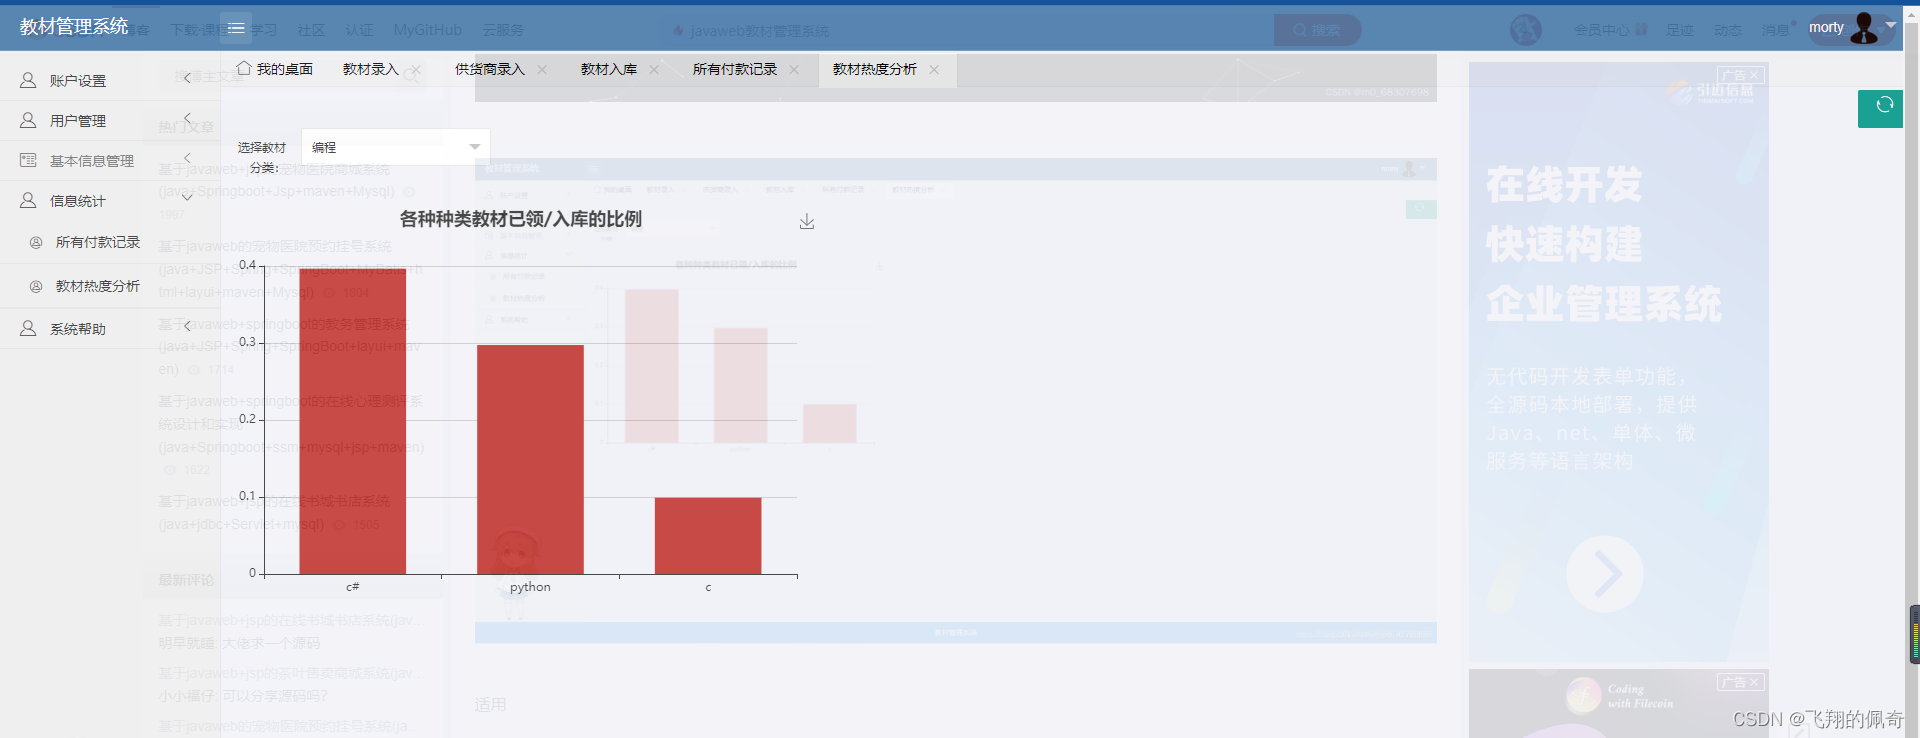Click the dropdown arrow of category select
This screenshot has height=738, width=1920.
[x=475, y=147]
